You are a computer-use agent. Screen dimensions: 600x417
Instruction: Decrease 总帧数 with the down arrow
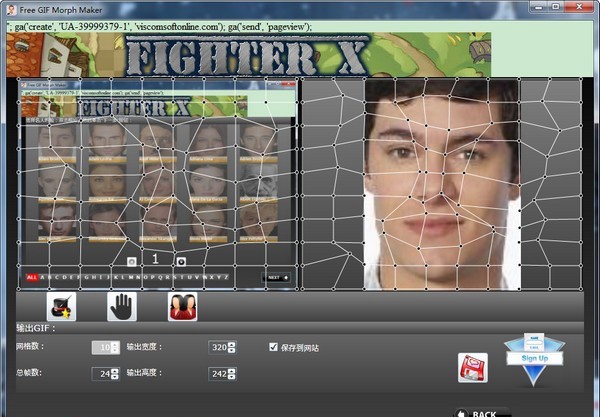pos(115,377)
